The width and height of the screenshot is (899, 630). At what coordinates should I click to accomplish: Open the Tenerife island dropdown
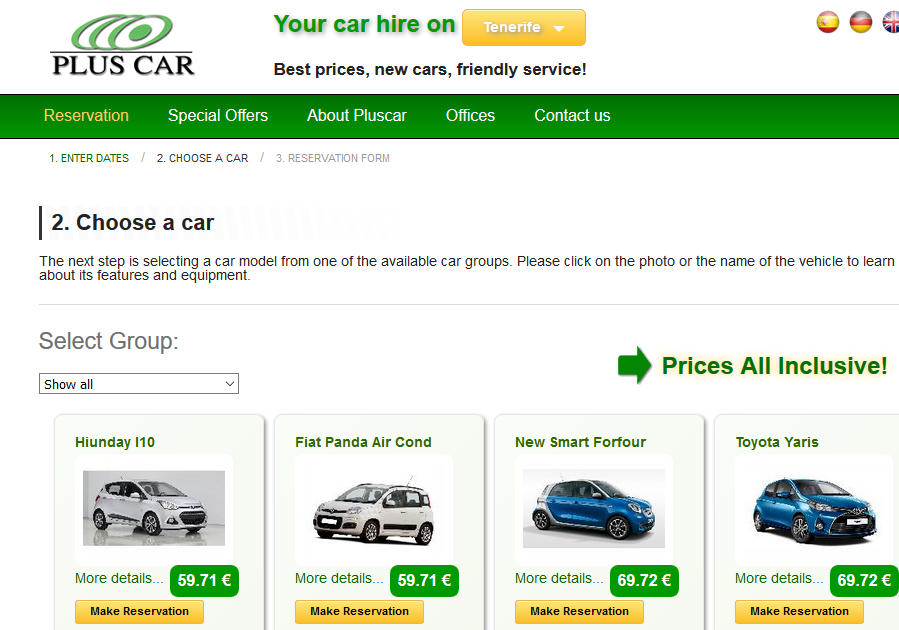523,28
